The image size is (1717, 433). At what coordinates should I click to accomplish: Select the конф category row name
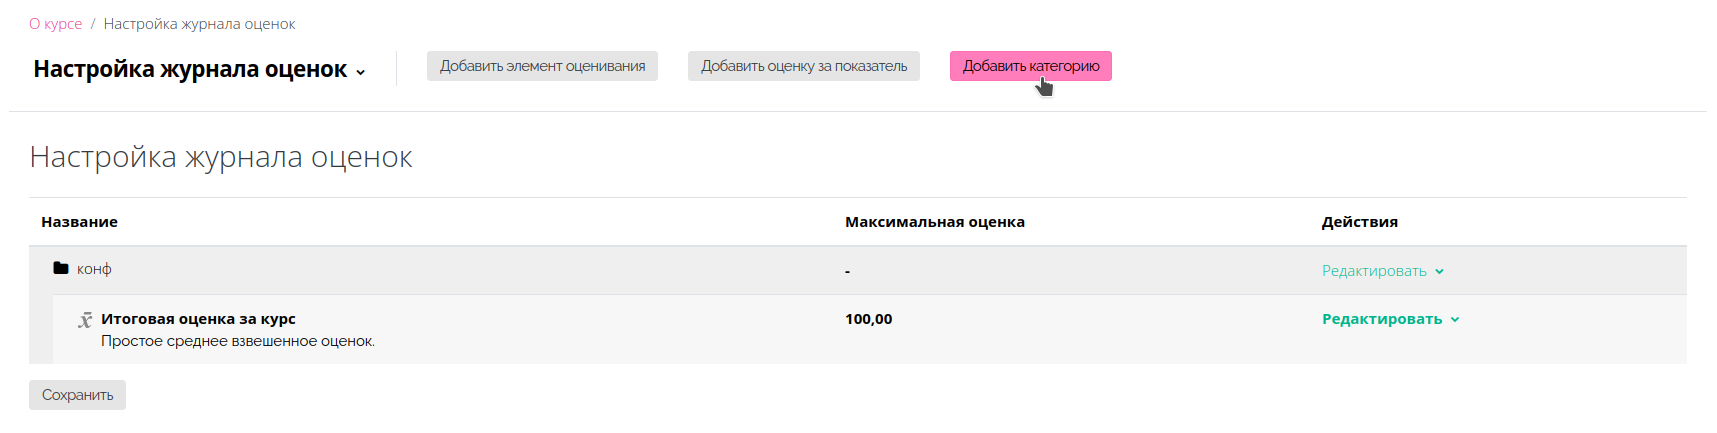coord(94,269)
